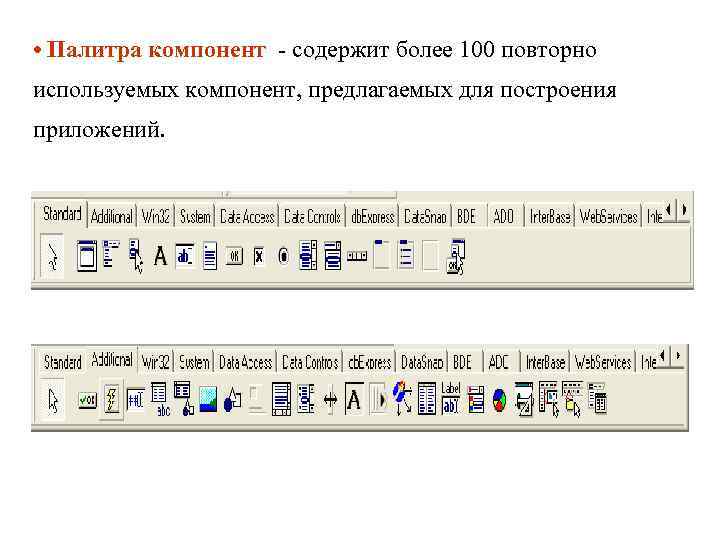Pick the CustomizeDlg component icon
Image resolution: width=720 pixels, height=540 pixels.
pyautogui.click(x=597, y=398)
